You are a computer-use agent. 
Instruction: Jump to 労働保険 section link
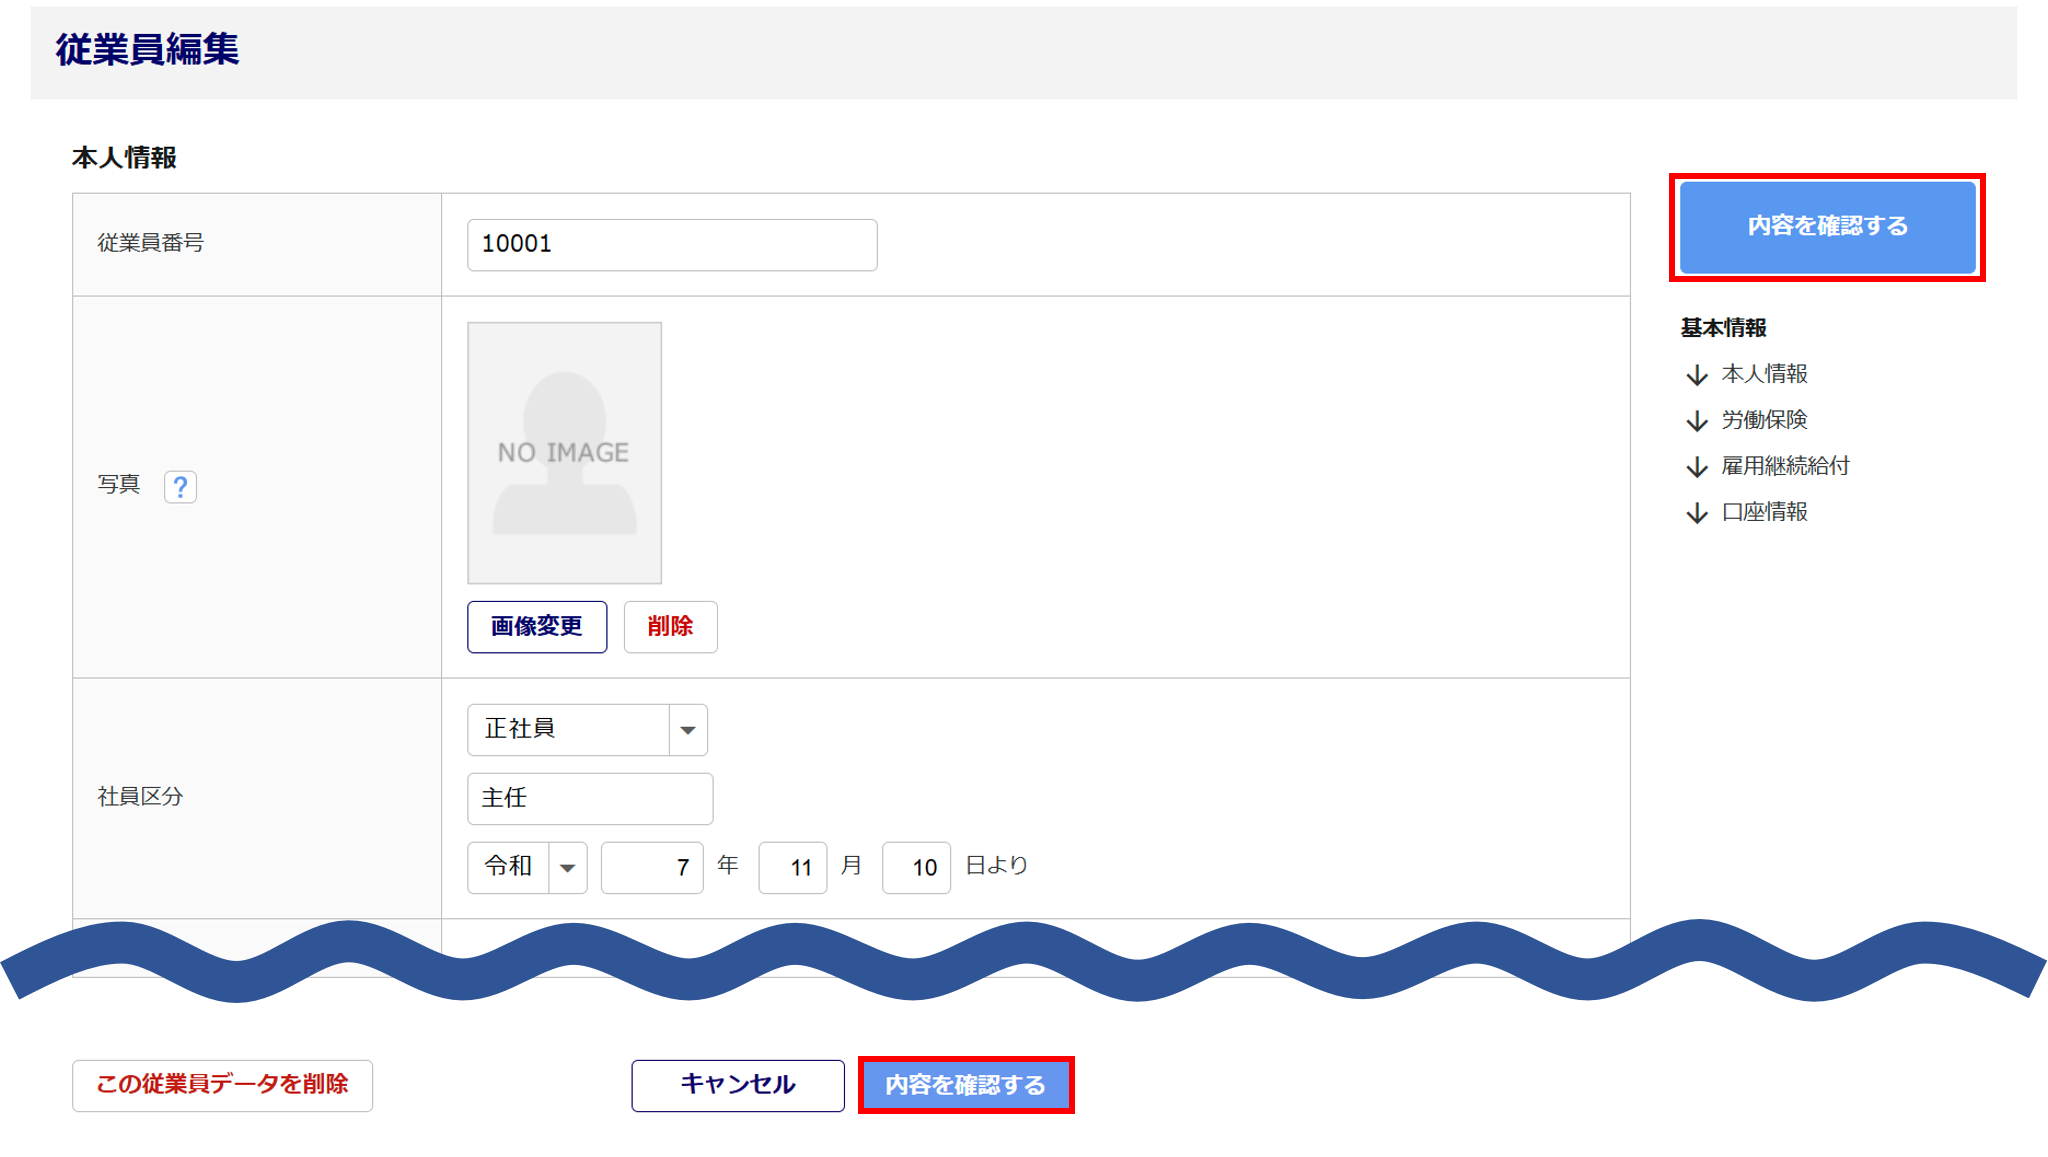click(x=1764, y=420)
